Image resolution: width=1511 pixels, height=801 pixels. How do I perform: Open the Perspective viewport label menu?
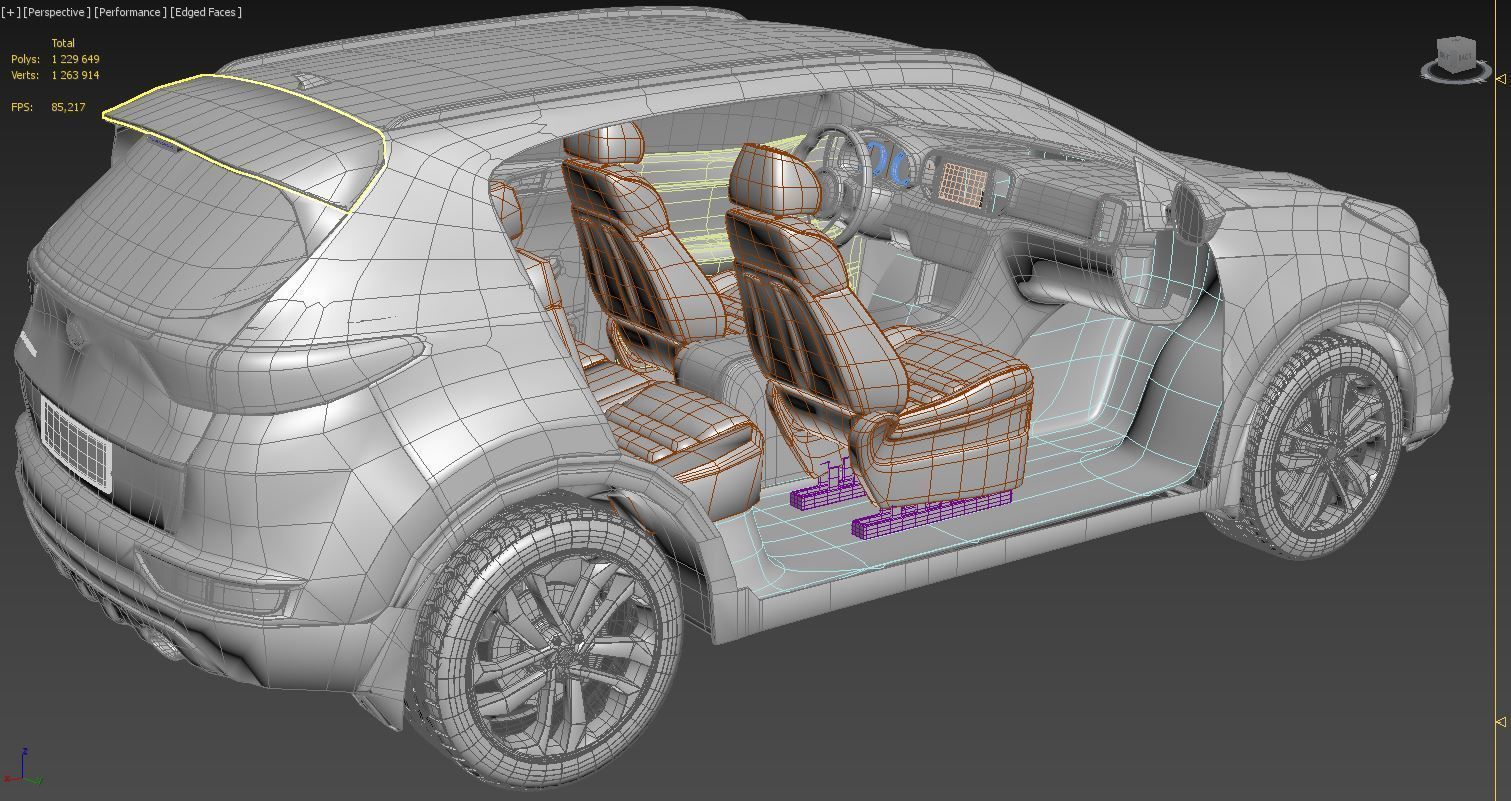(56, 12)
